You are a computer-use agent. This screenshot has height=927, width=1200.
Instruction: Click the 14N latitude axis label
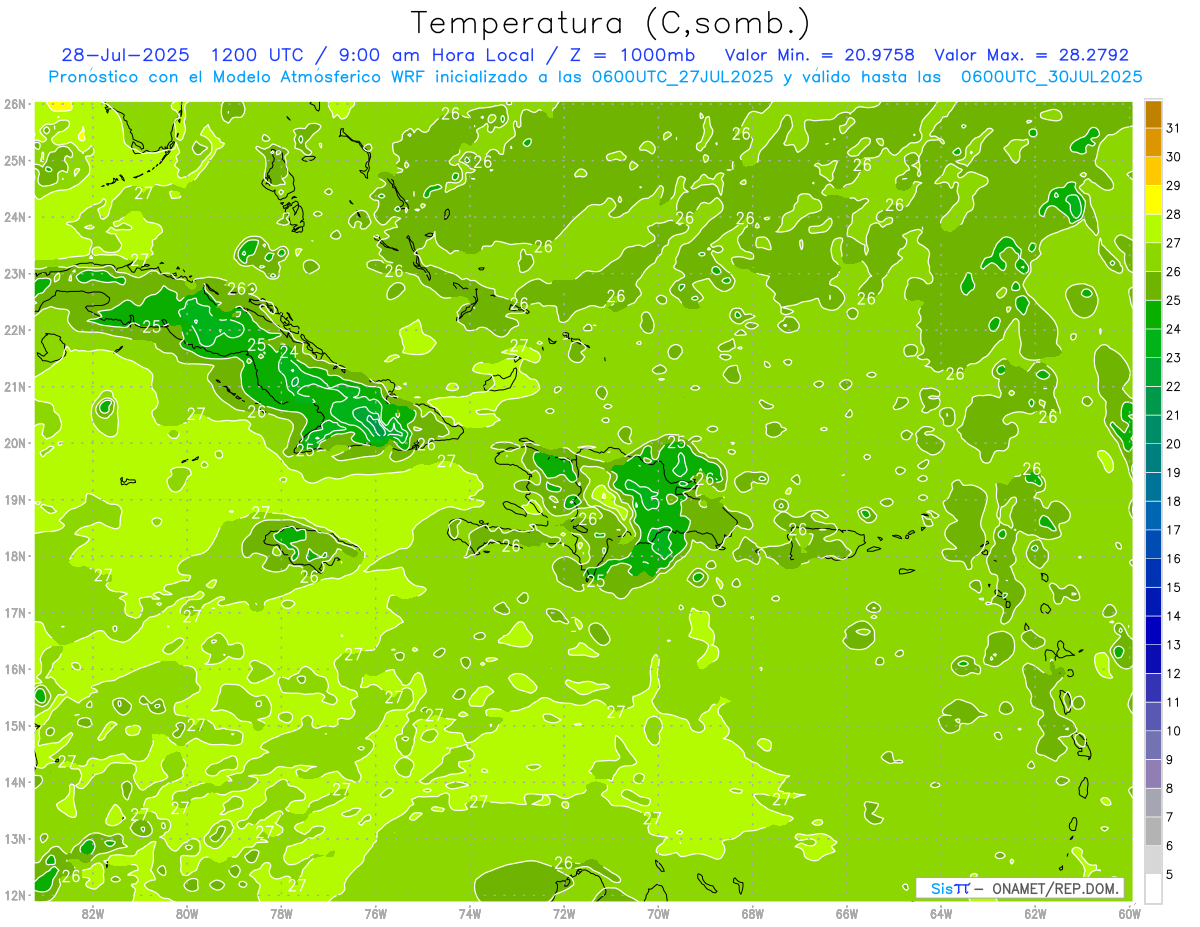14,782
